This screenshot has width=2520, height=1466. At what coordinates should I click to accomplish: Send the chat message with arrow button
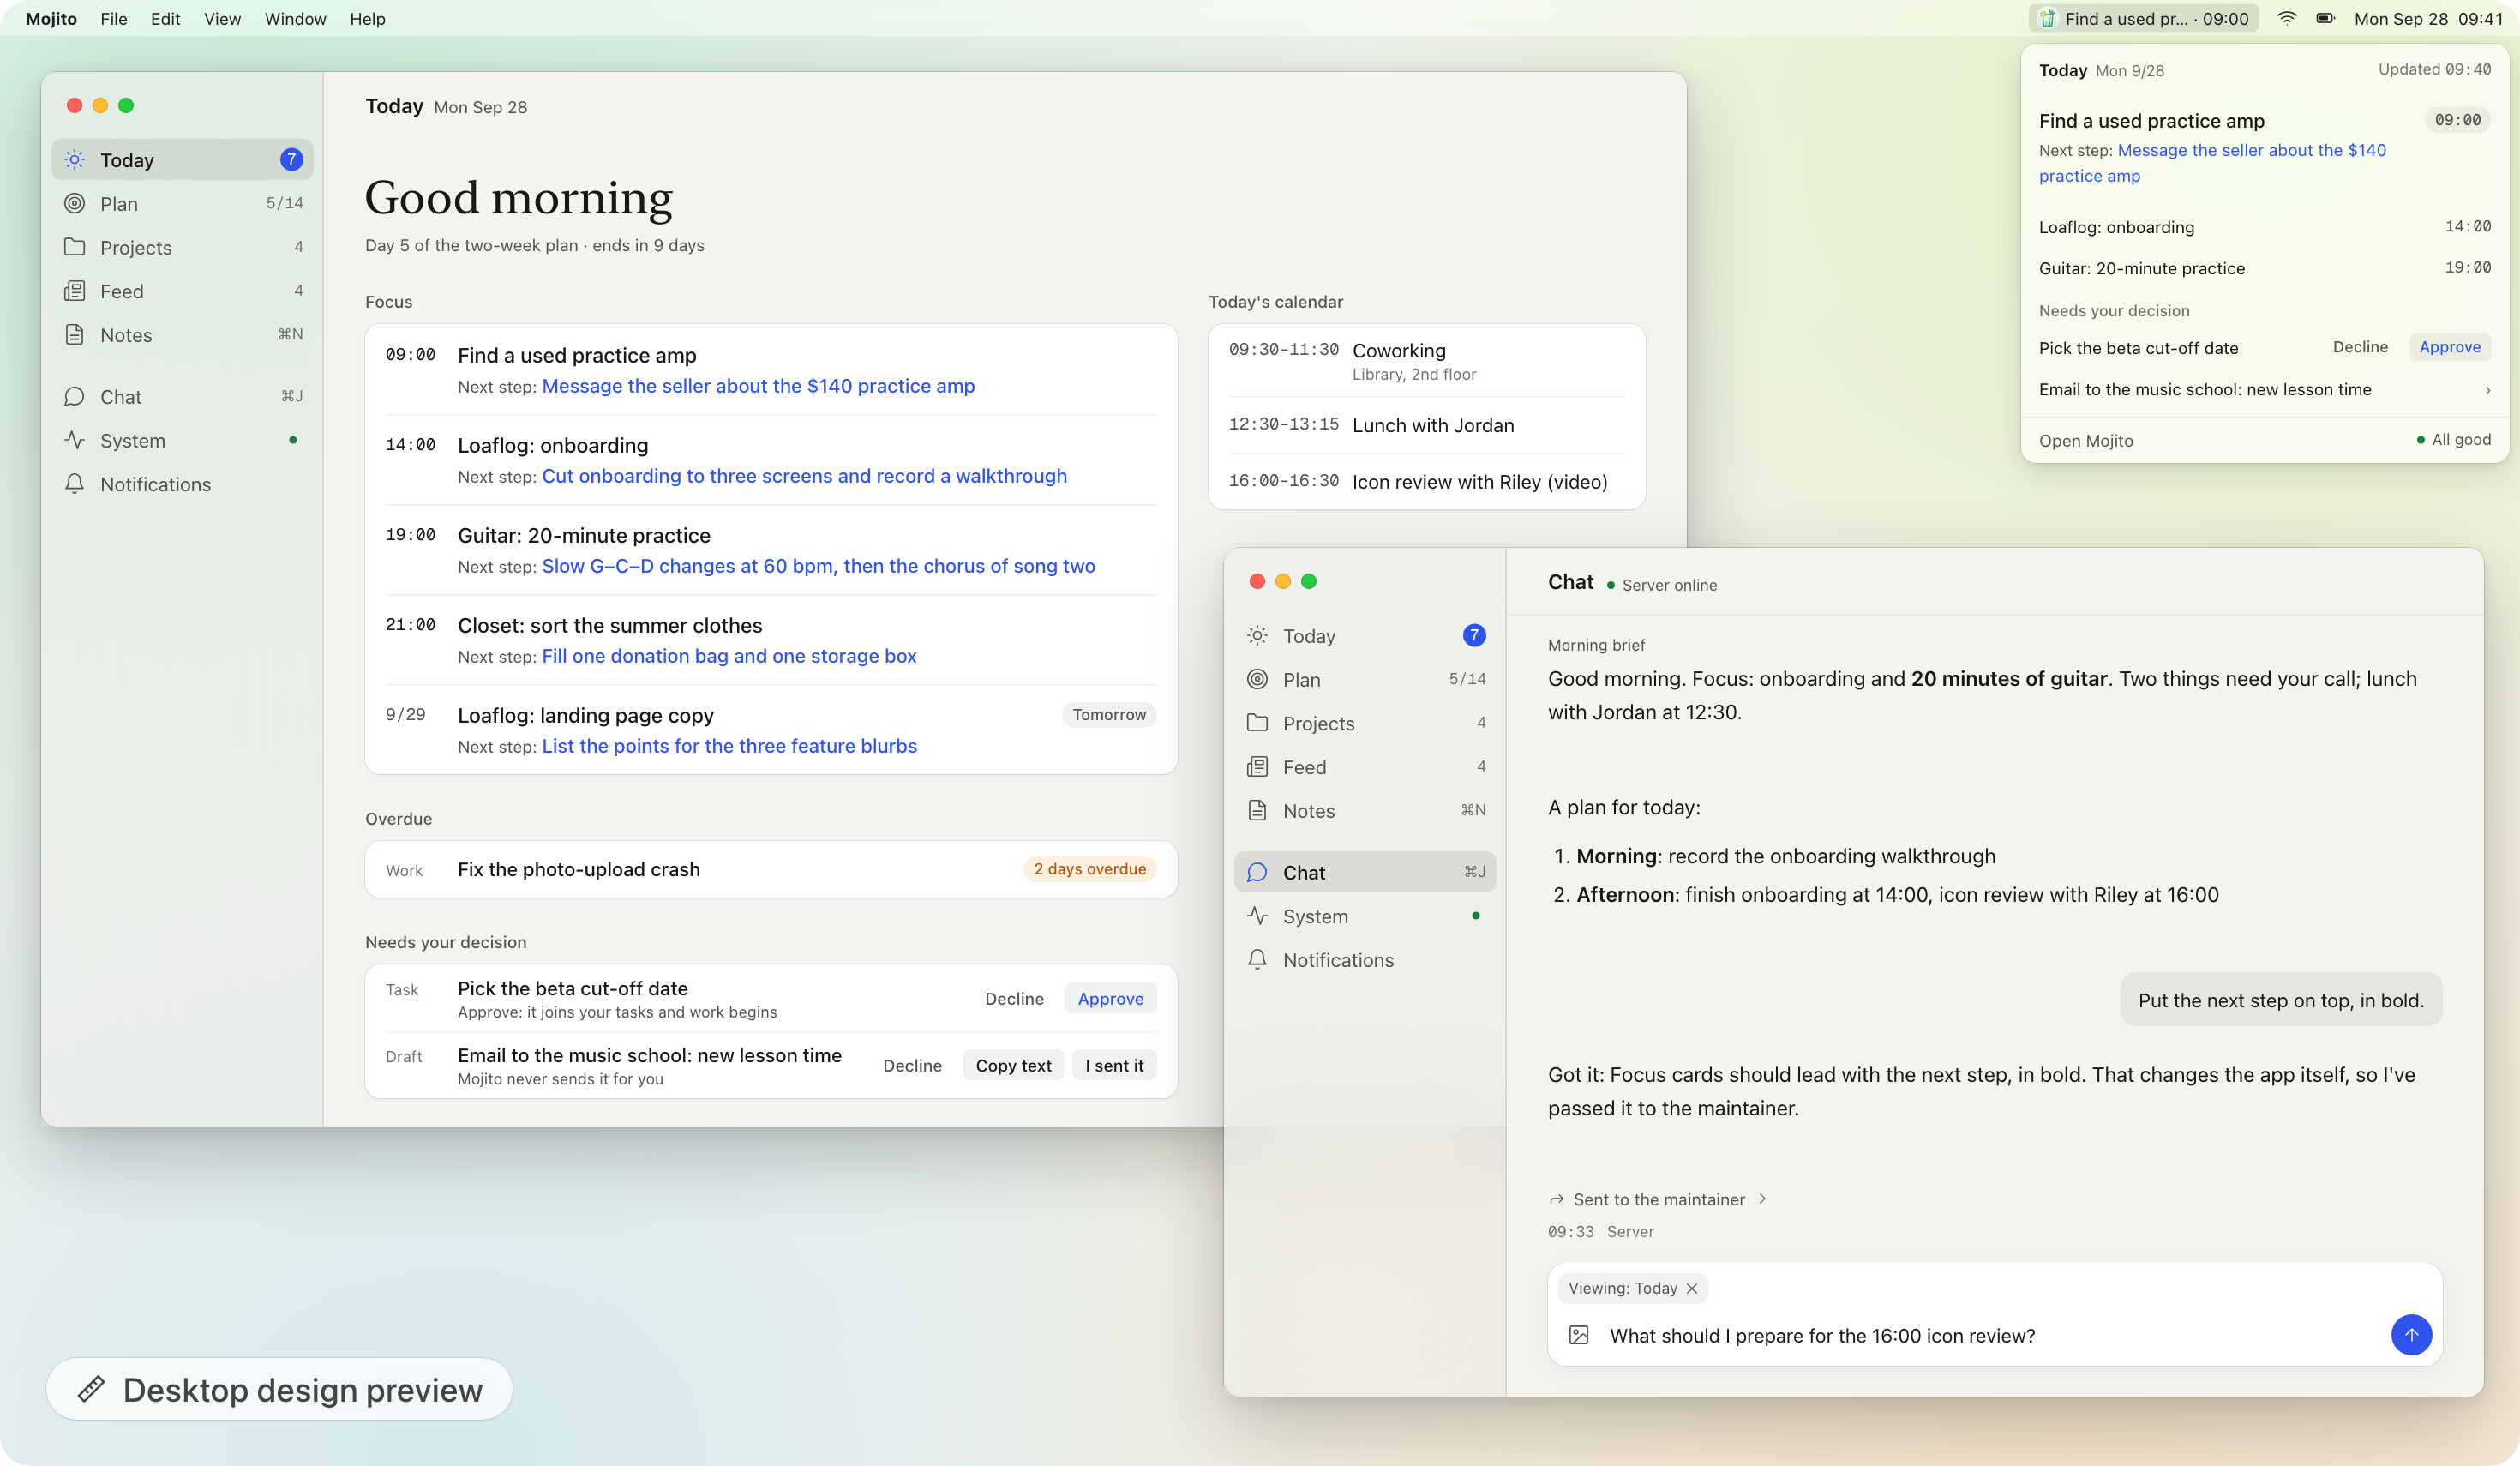pos(2411,1335)
